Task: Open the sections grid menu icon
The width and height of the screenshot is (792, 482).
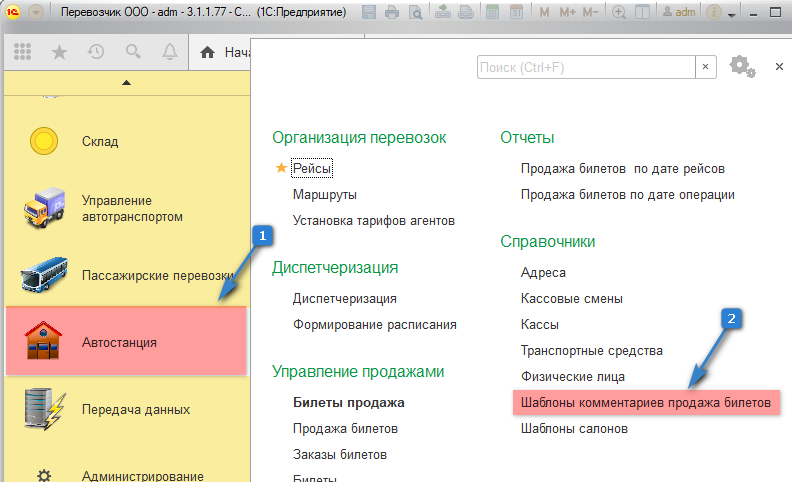Action: pyautogui.click(x=22, y=52)
